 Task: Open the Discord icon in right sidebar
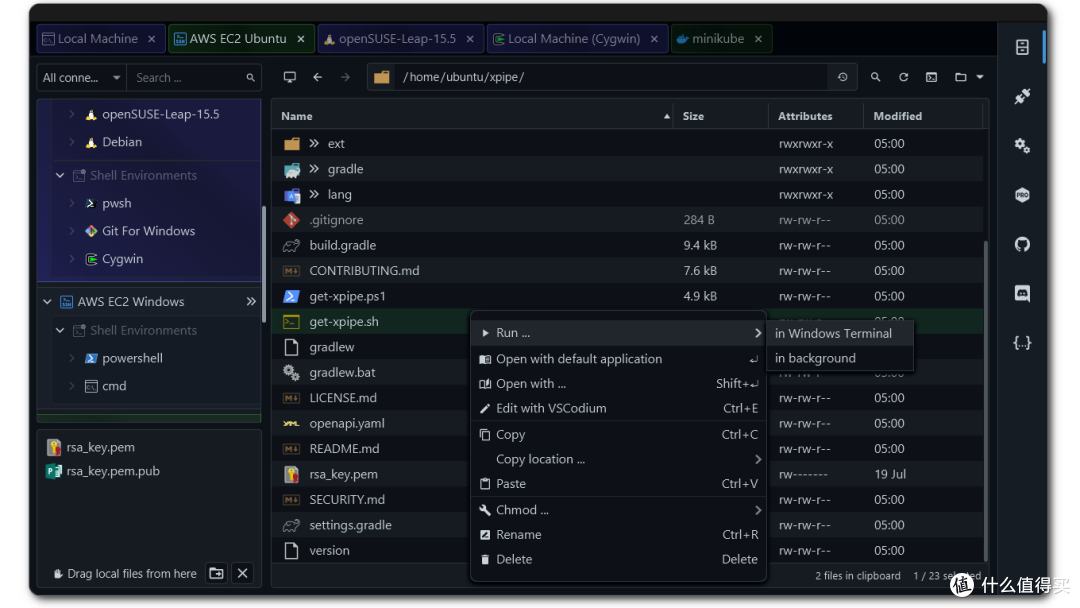[x=1022, y=293]
